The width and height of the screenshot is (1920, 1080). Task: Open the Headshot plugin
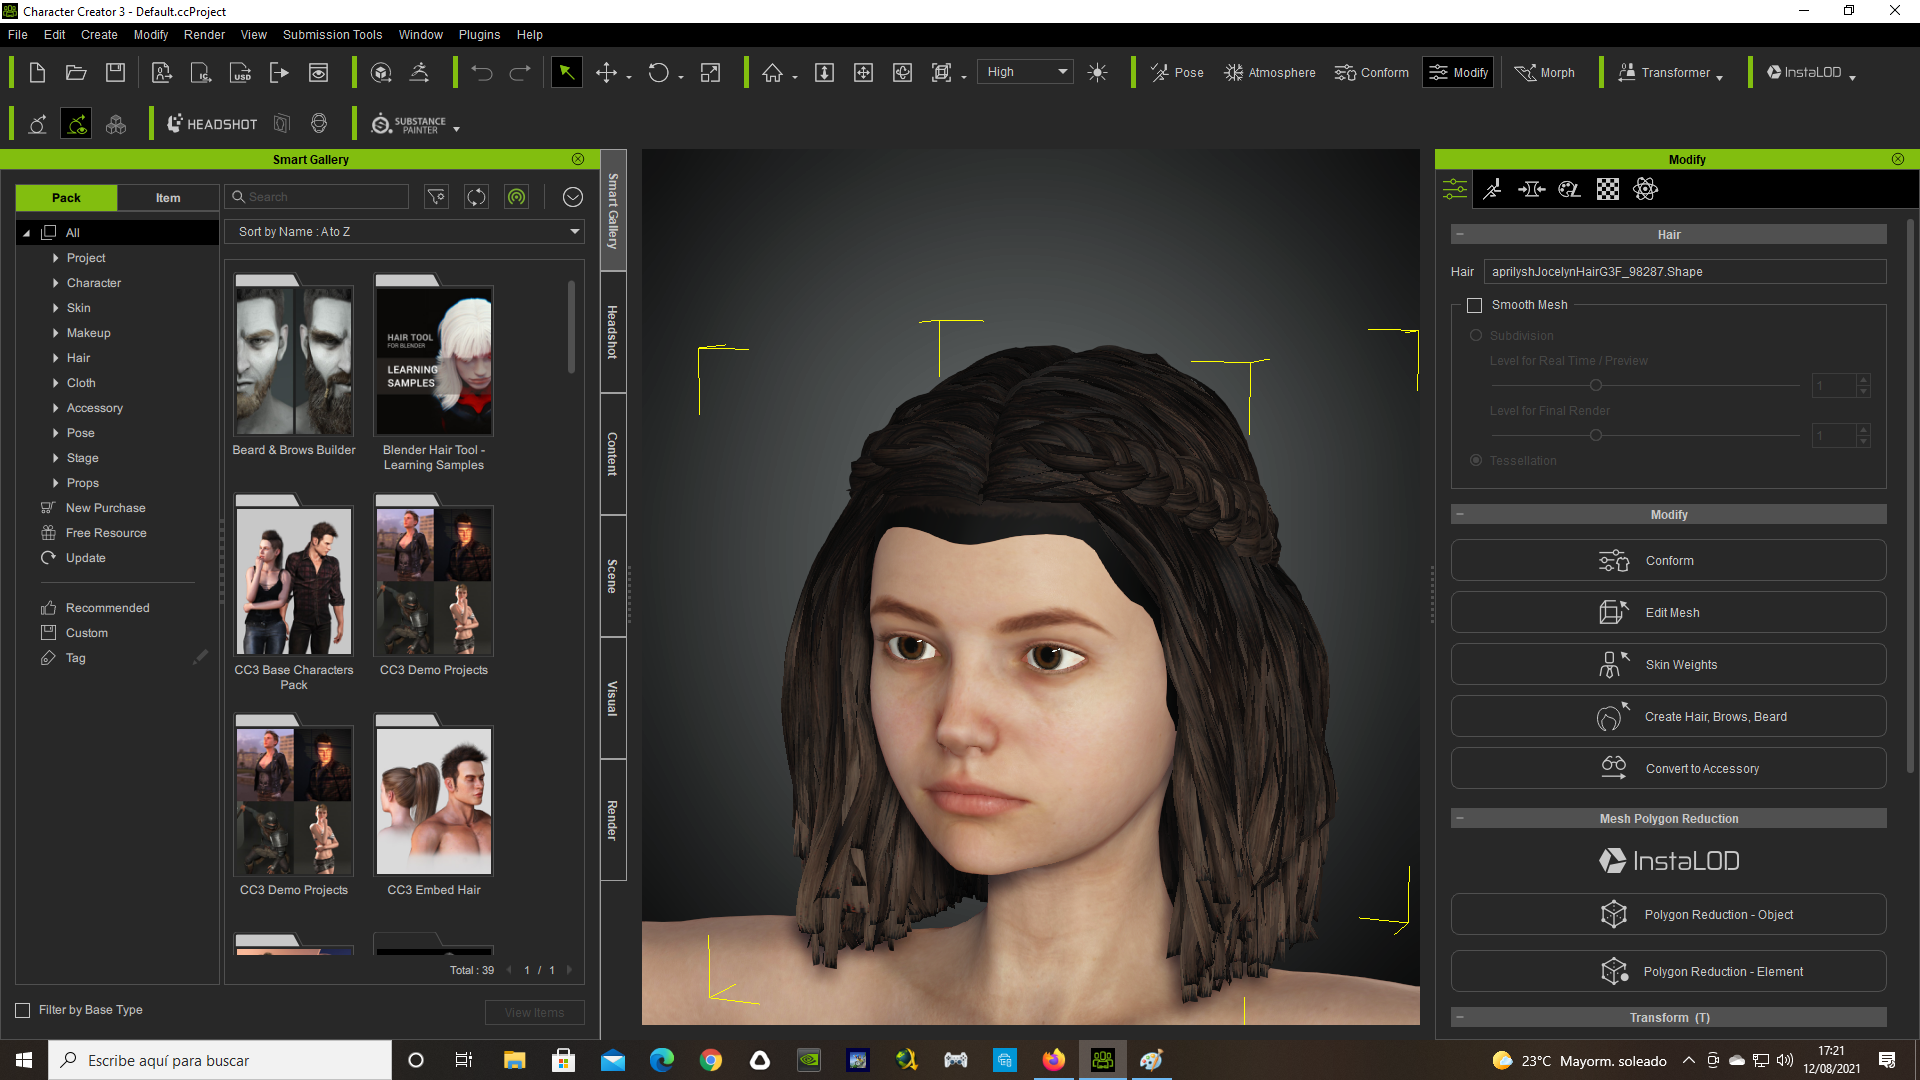click(x=212, y=124)
